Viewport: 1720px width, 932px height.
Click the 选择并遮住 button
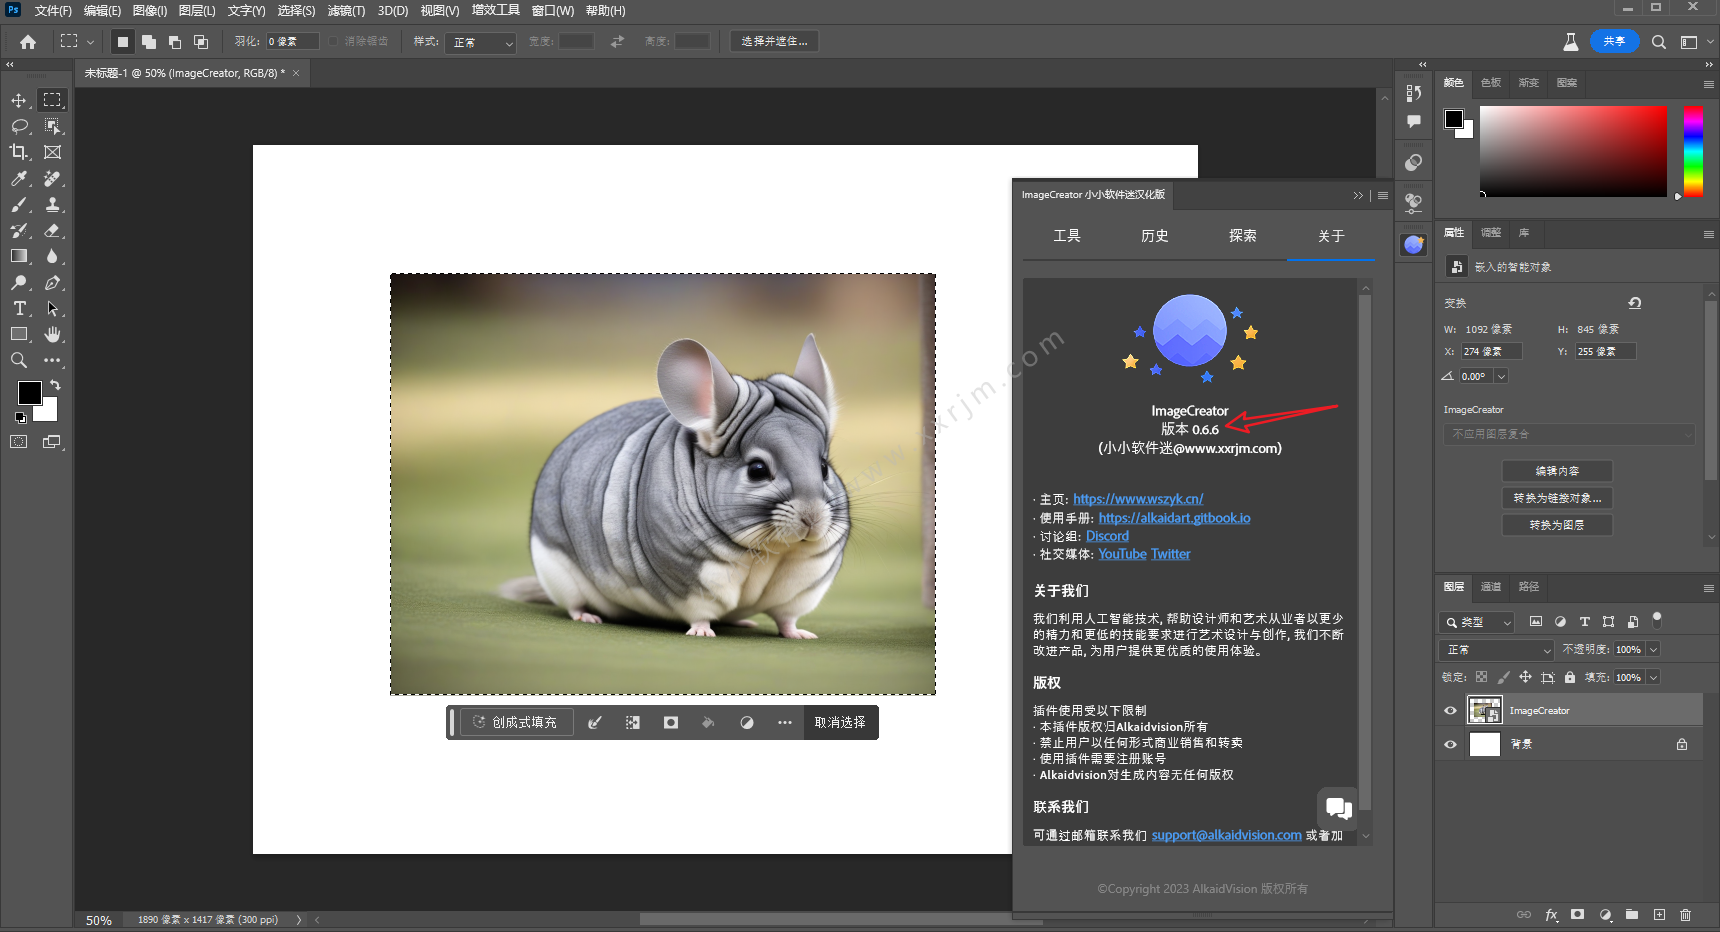click(x=775, y=42)
